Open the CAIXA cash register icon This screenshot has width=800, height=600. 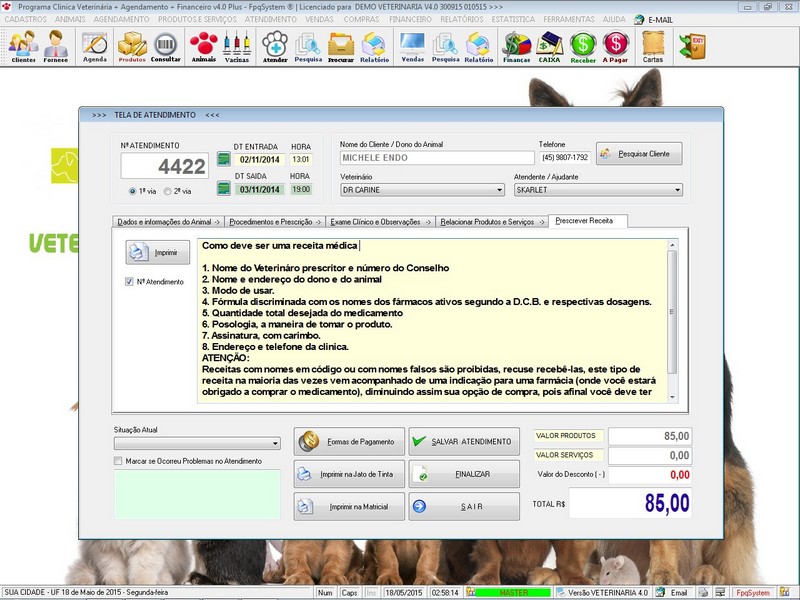pyautogui.click(x=549, y=46)
